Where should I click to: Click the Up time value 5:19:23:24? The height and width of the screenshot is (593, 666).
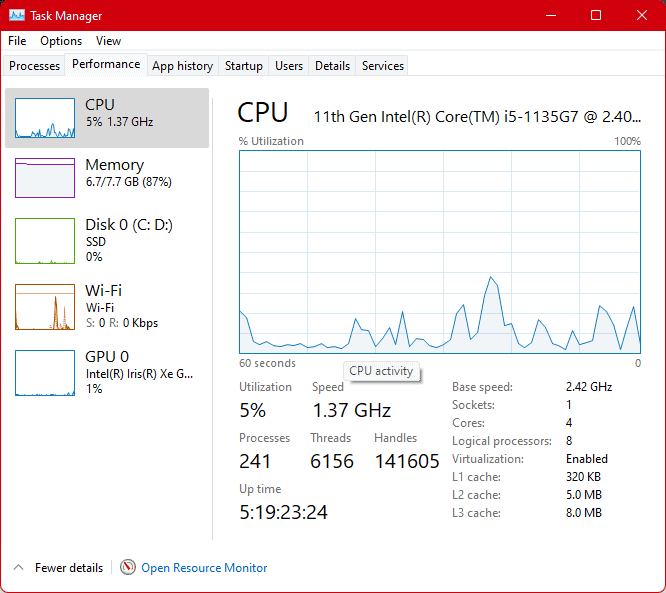tap(283, 512)
